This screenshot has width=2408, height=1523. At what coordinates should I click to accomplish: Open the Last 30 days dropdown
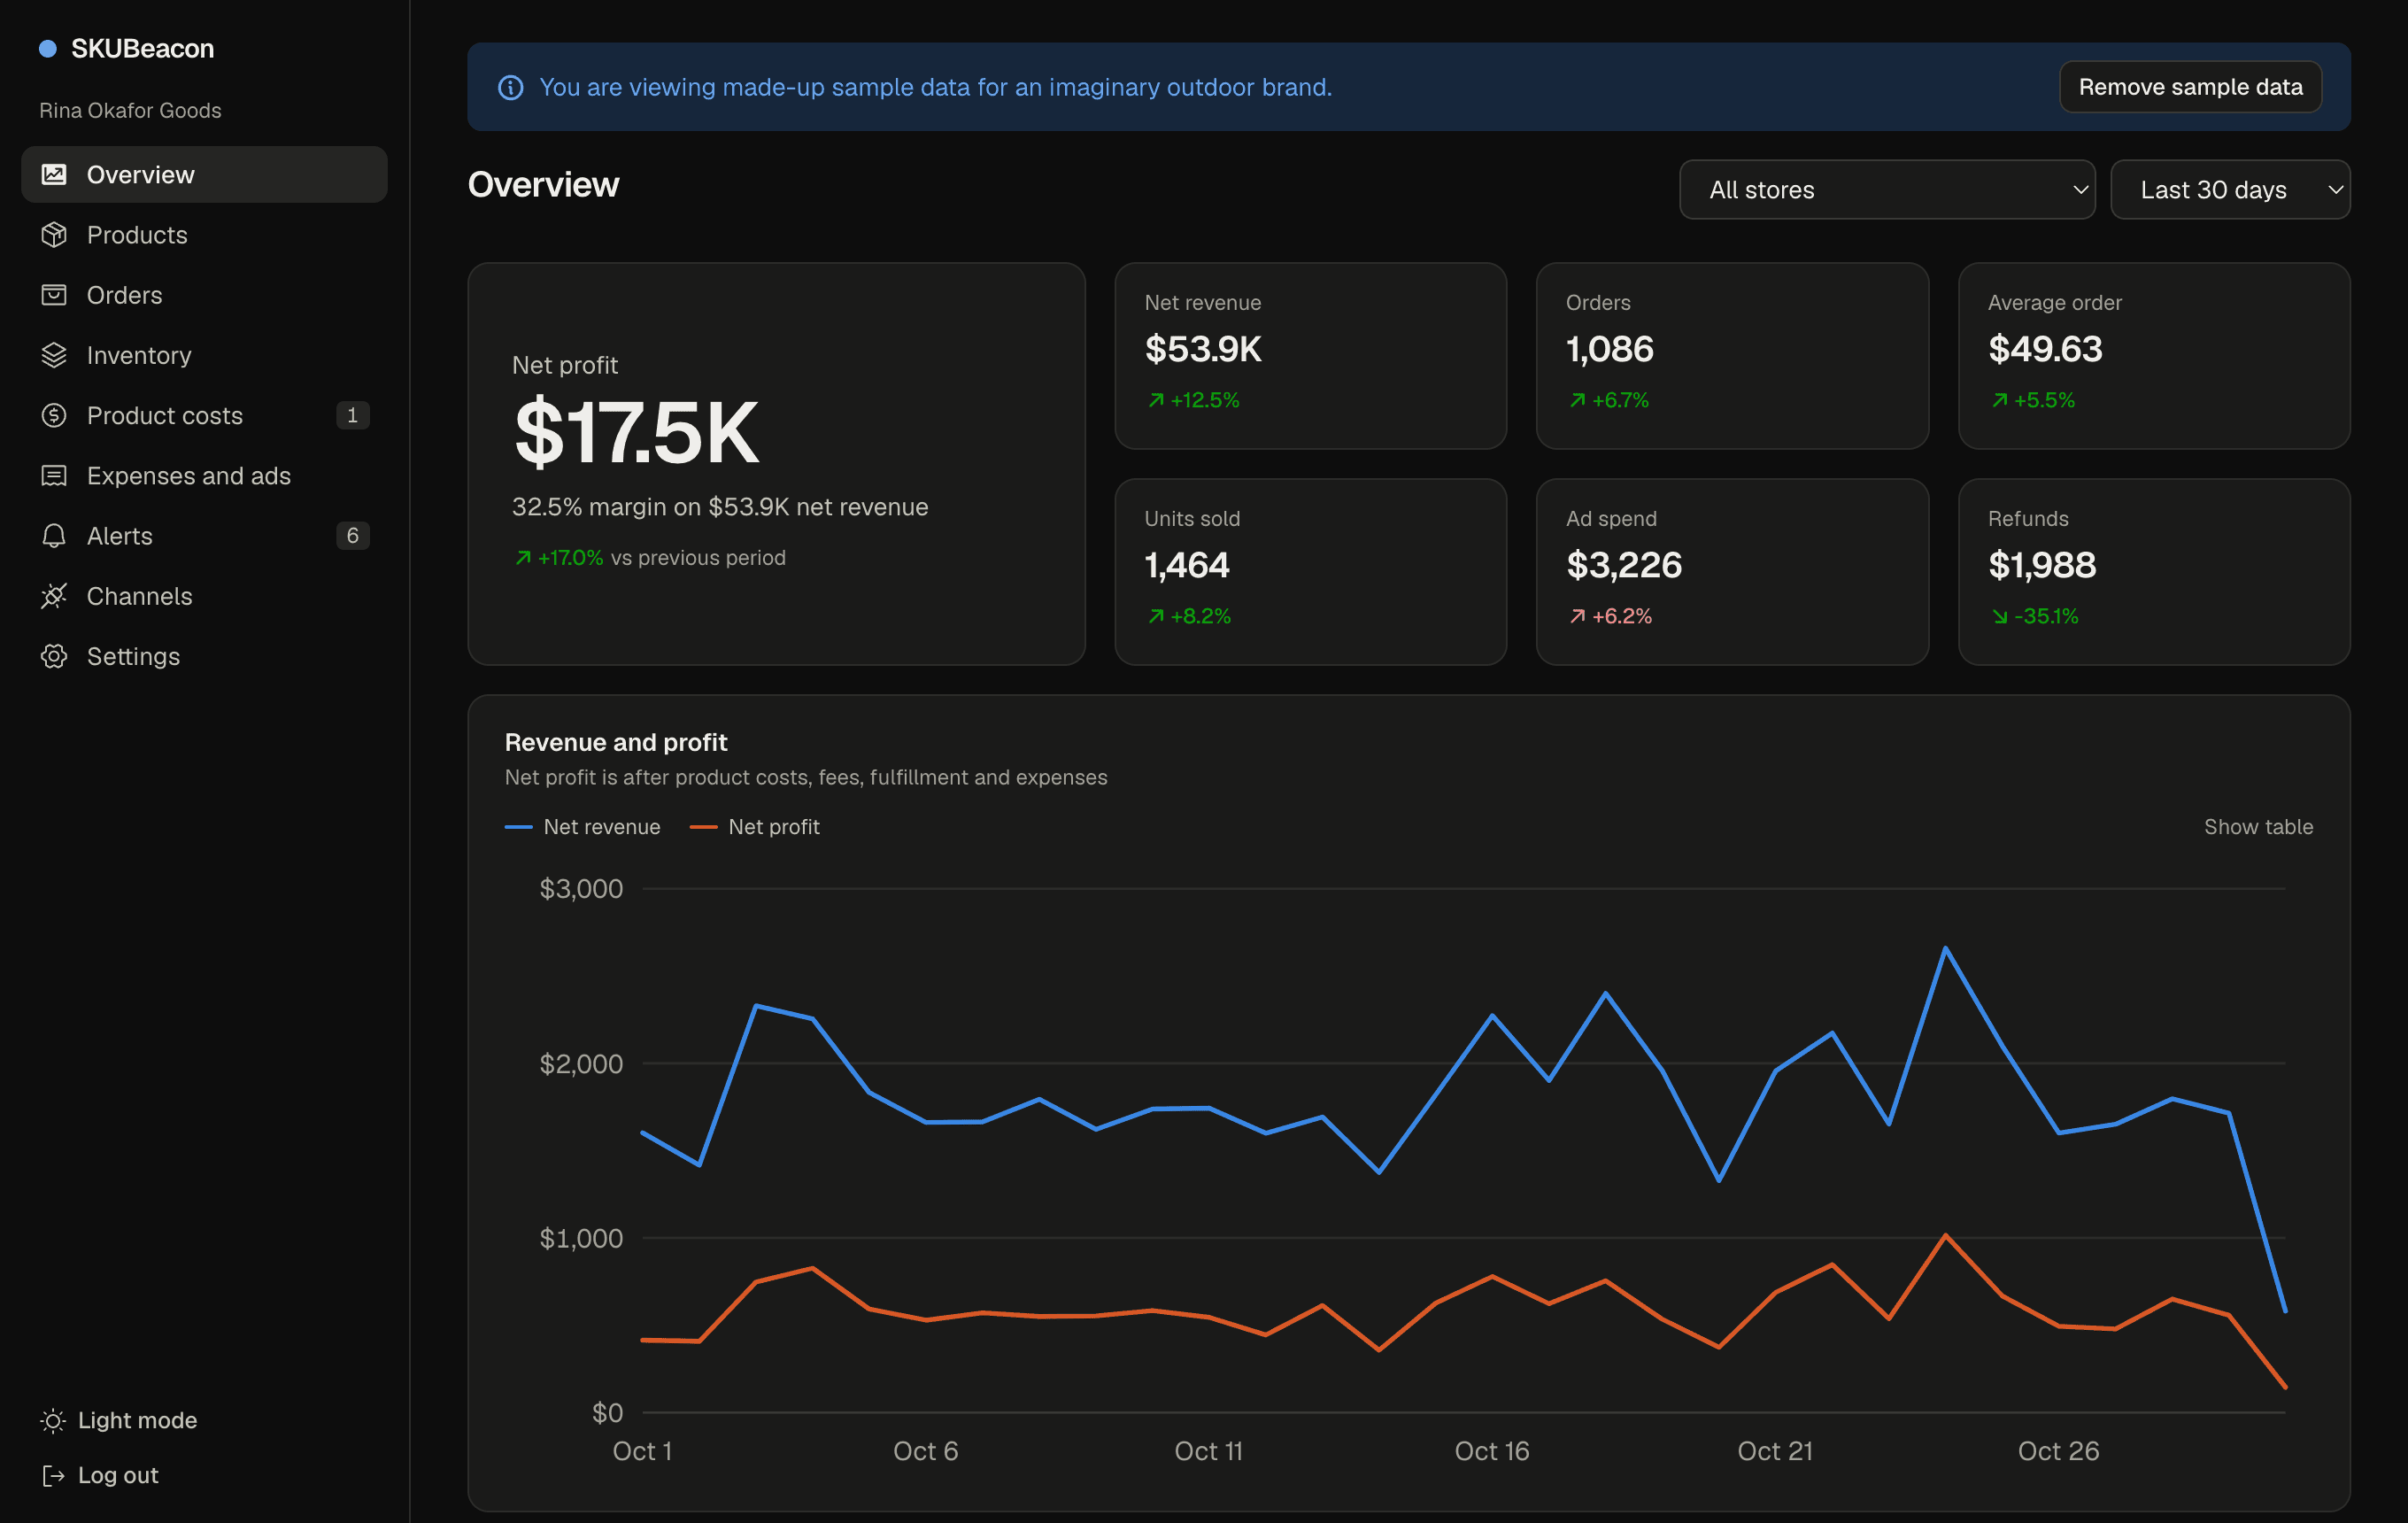2230,189
